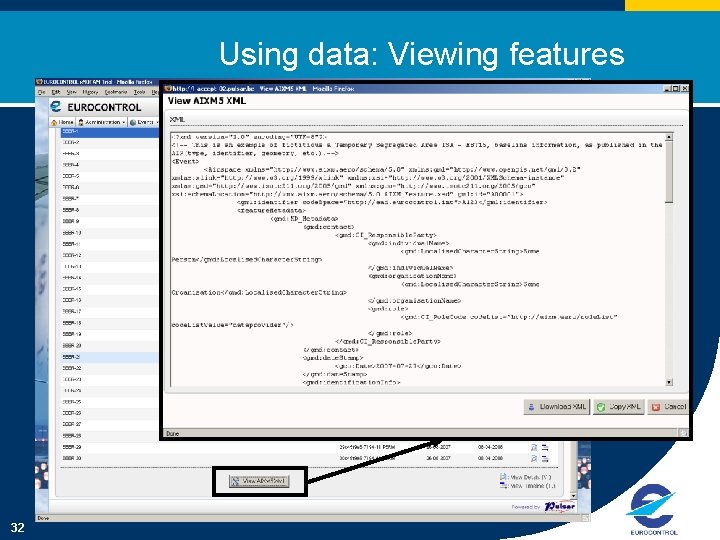Click the Done status in the XML window
The width and height of the screenshot is (720, 540).
[x=173, y=433]
